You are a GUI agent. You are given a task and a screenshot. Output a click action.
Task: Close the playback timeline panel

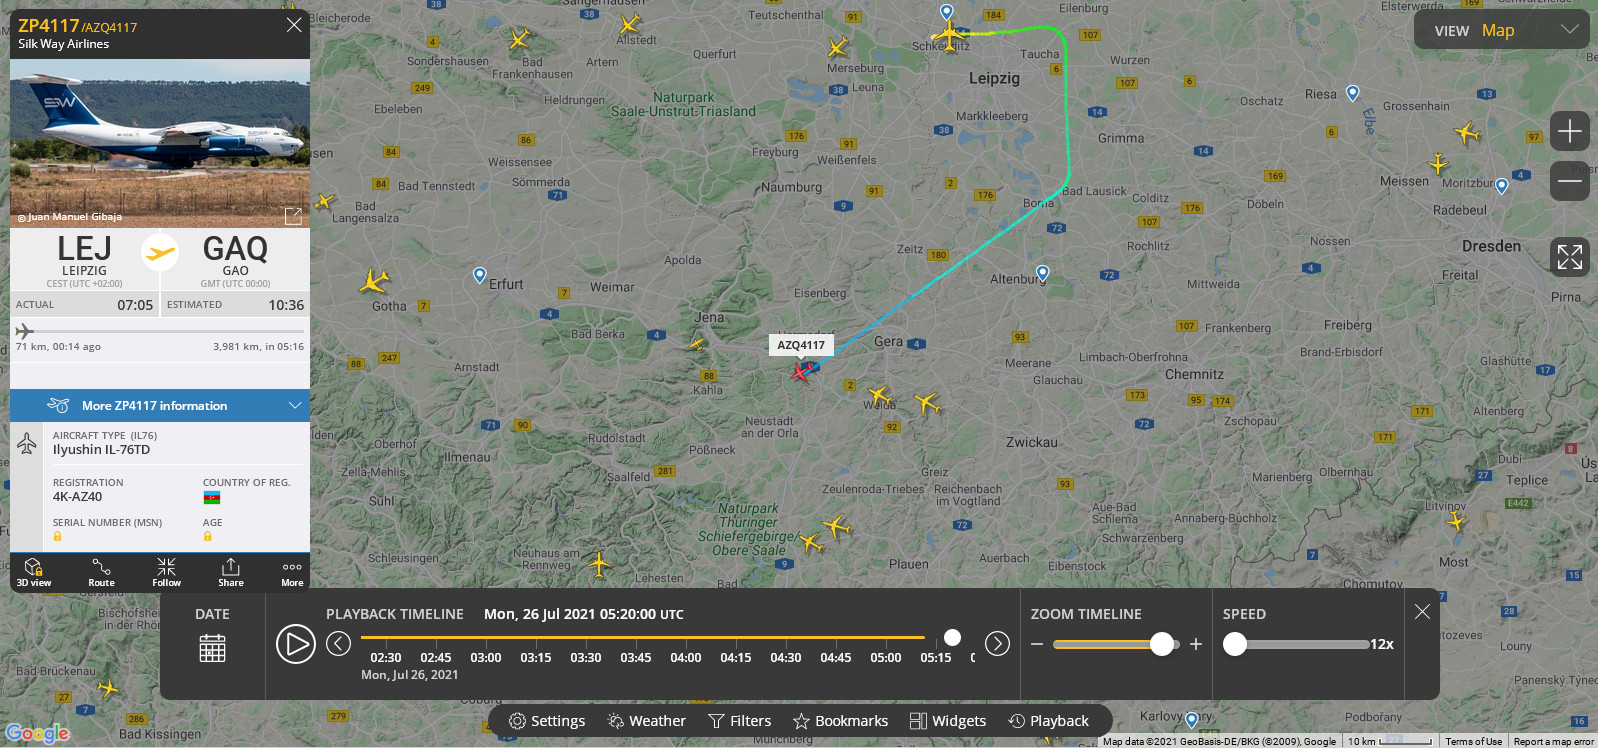pos(1422,611)
